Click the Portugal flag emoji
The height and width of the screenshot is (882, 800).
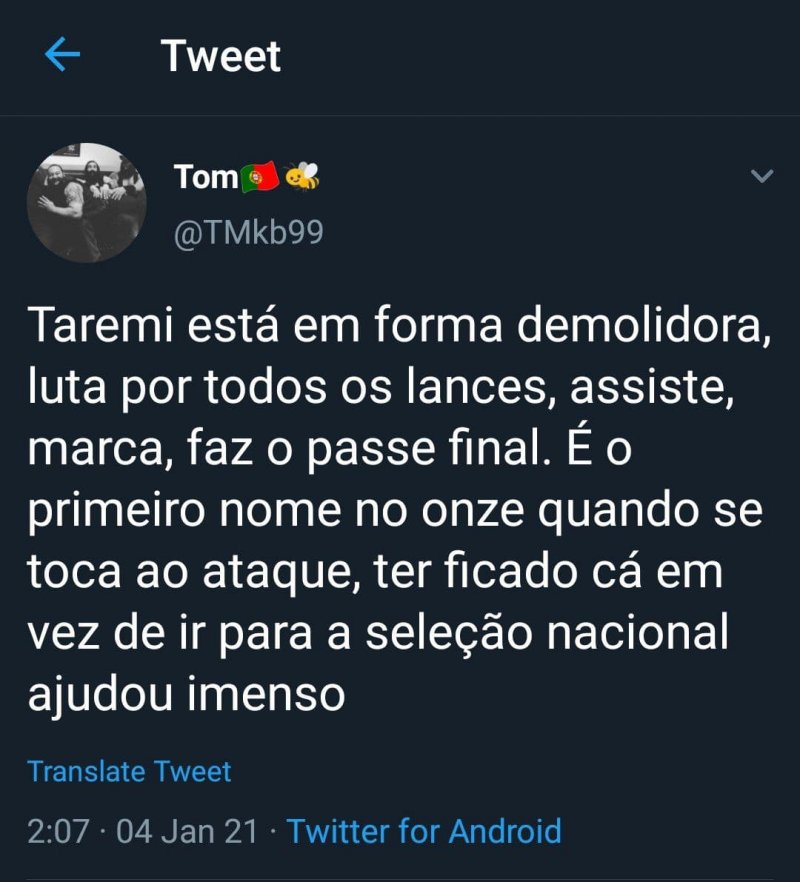[x=259, y=179]
